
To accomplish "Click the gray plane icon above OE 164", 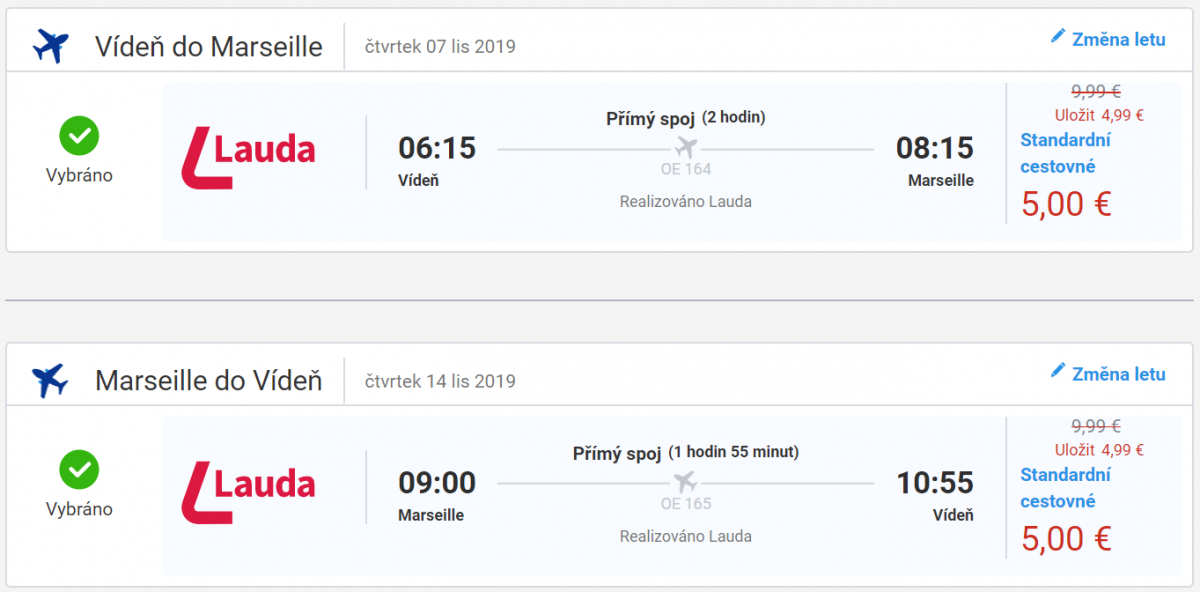I will 685,147.
